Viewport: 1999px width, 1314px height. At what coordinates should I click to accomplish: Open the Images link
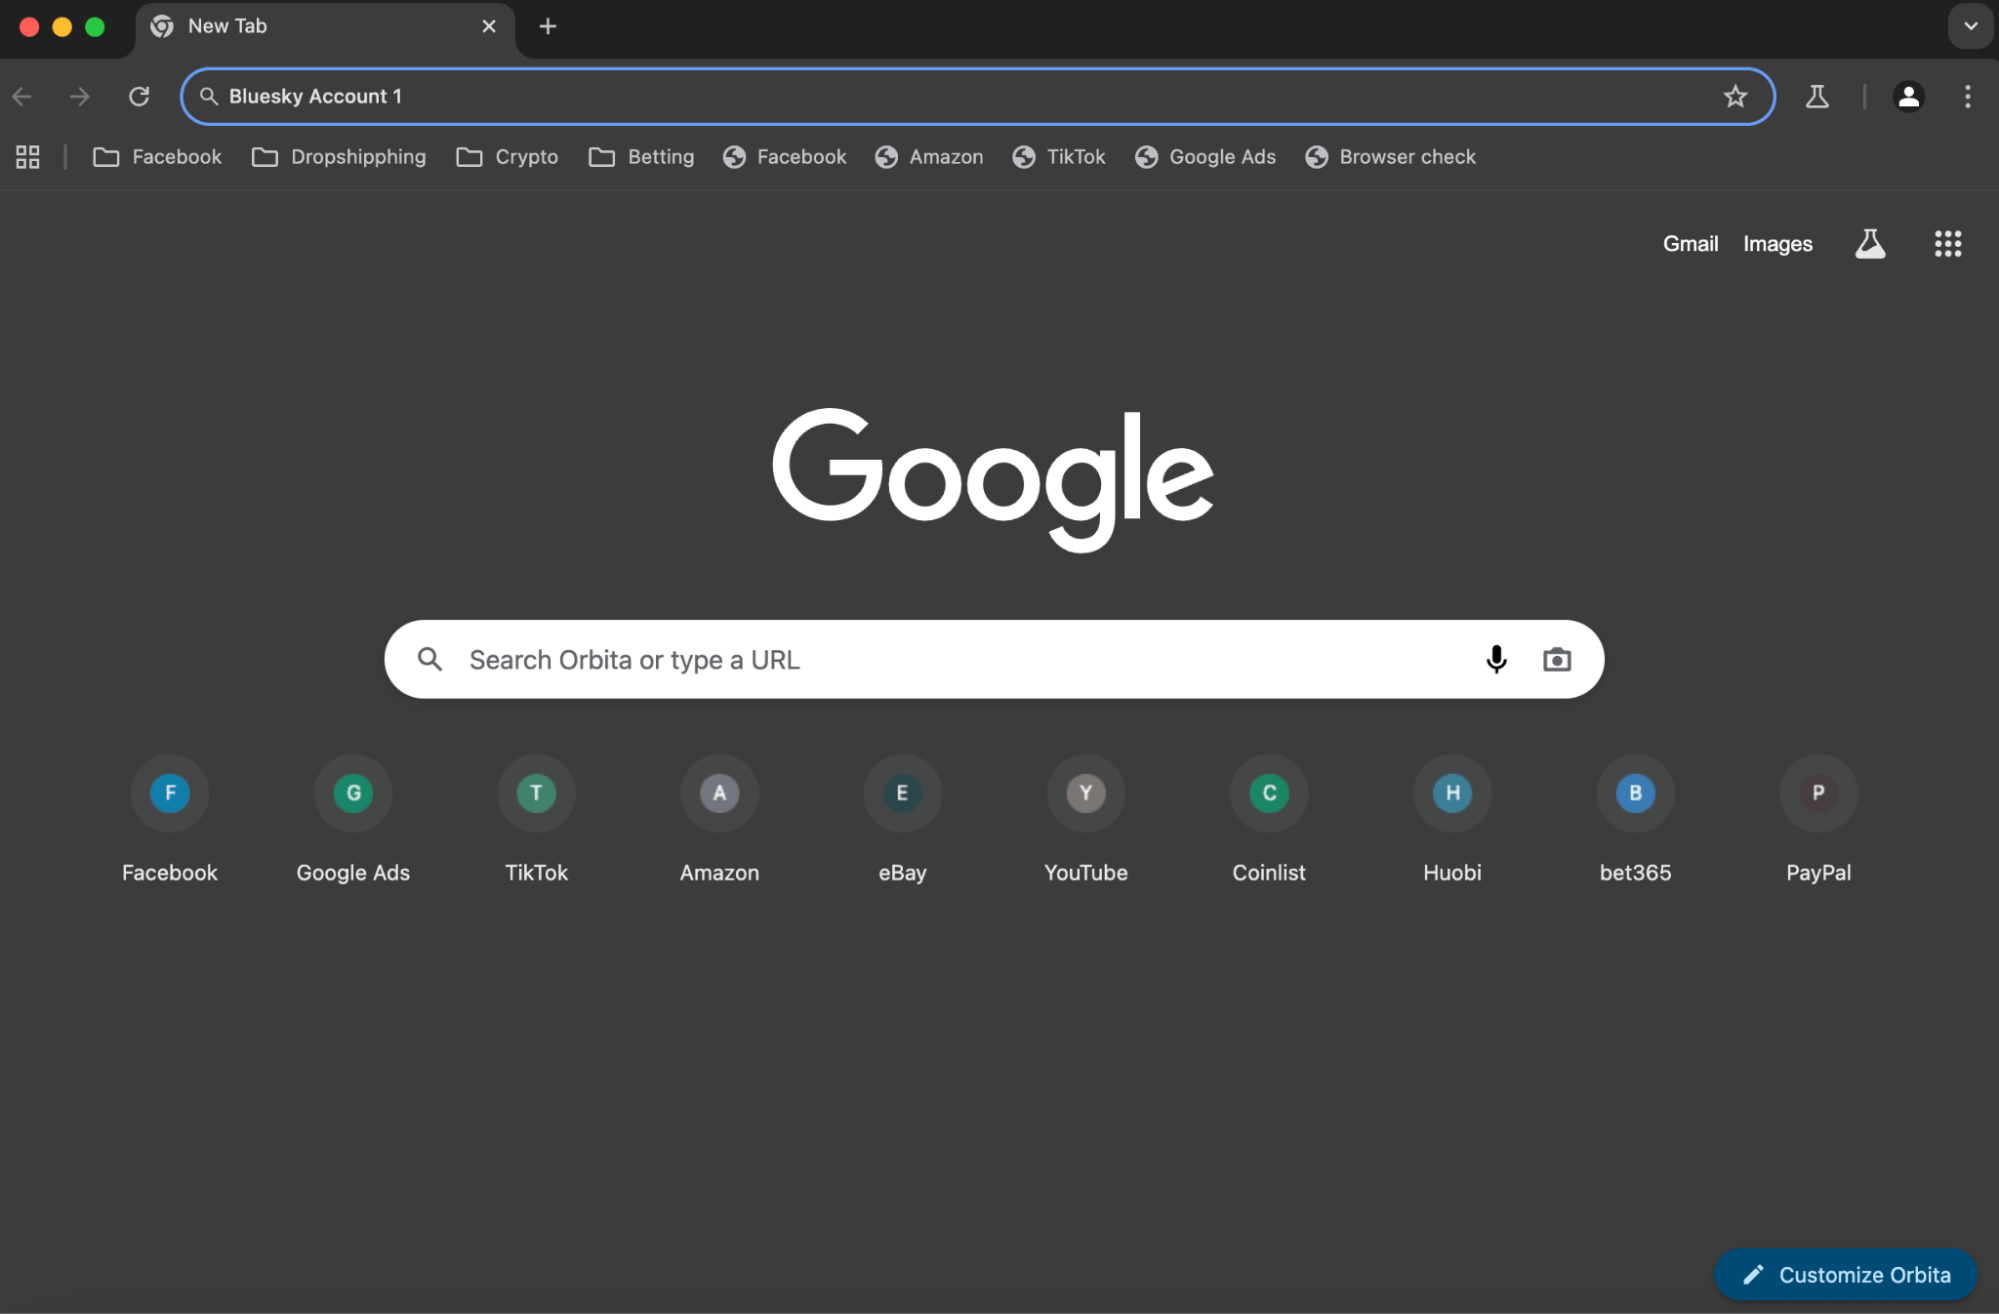[x=1777, y=244]
